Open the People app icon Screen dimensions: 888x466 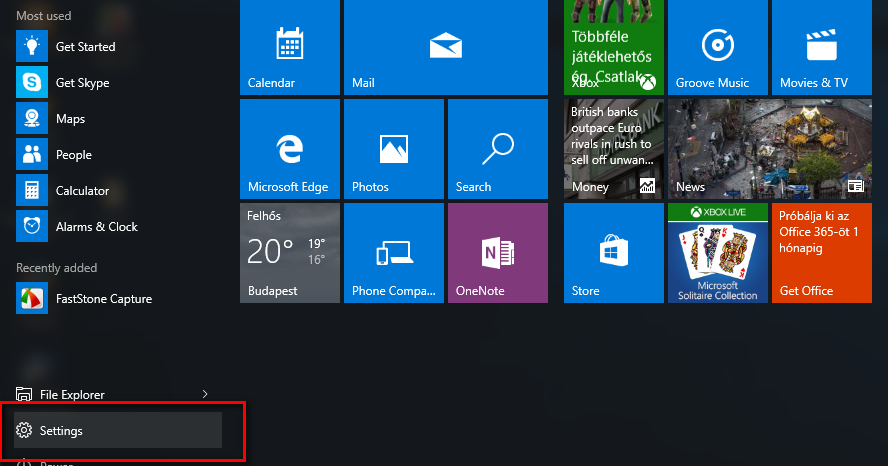pos(32,155)
